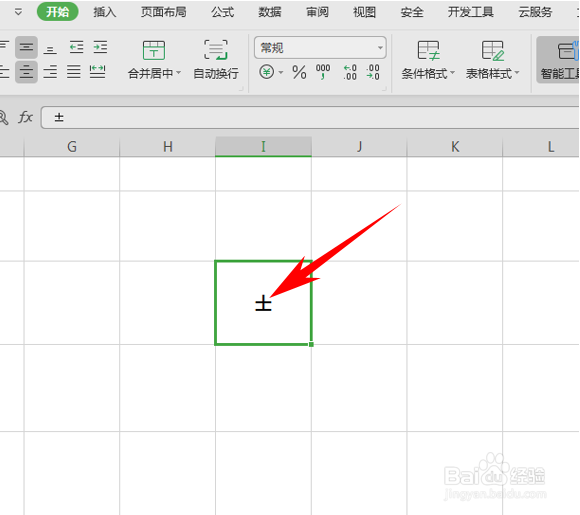Open the 数据 tab
The image size is (580, 515).
(270, 12)
